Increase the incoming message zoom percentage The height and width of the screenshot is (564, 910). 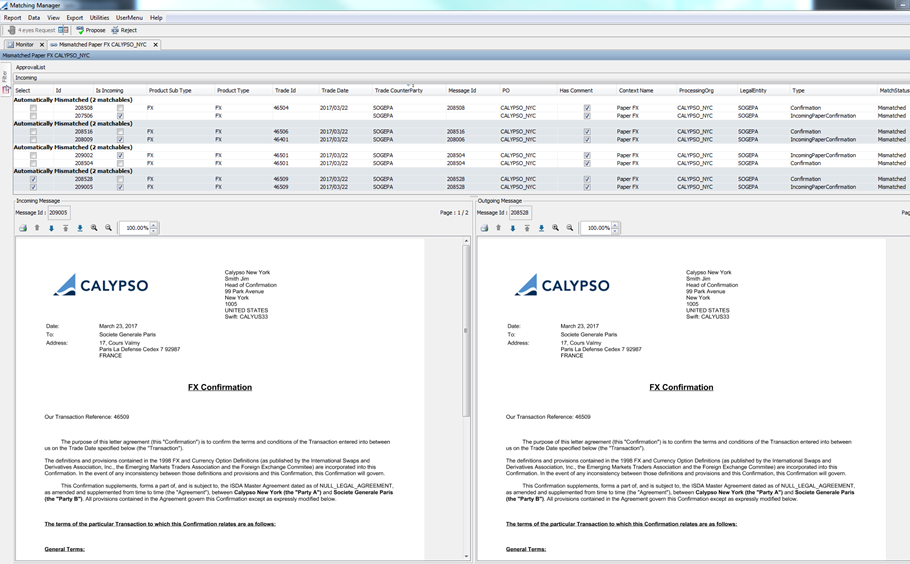click(154, 225)
